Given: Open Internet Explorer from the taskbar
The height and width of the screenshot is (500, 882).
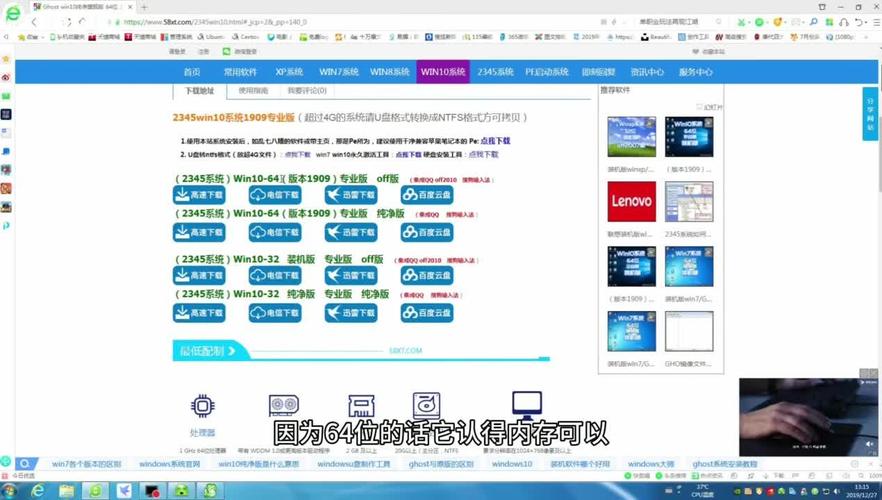Looking at the screenshot, I should [38, 491].
